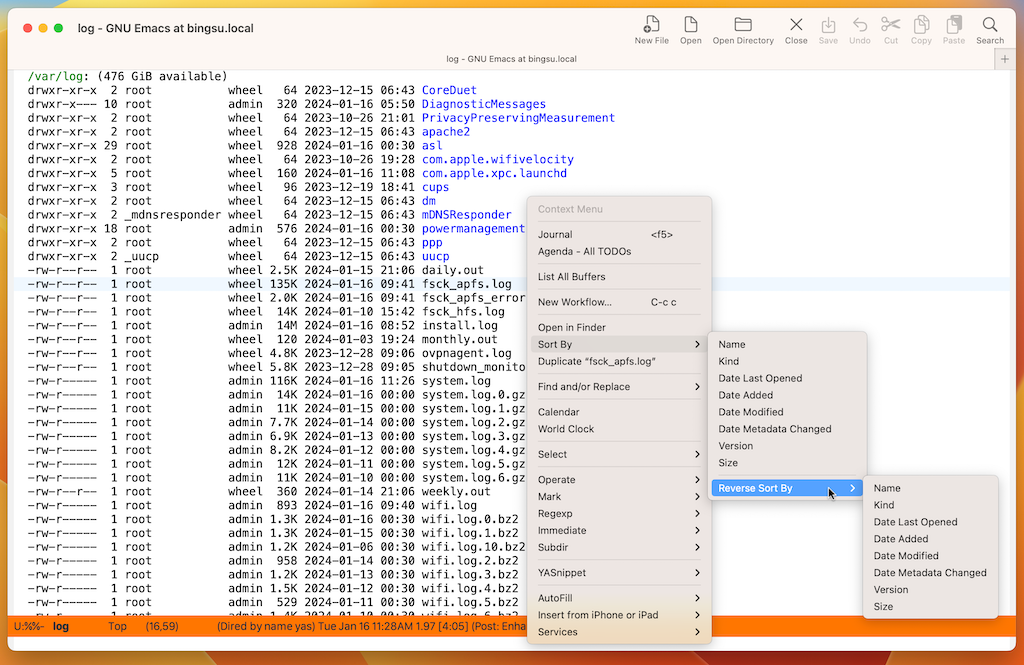Expand the Sort By submenu
The width and height of the screenshot is (1024, 665).
tap(618, 344)
